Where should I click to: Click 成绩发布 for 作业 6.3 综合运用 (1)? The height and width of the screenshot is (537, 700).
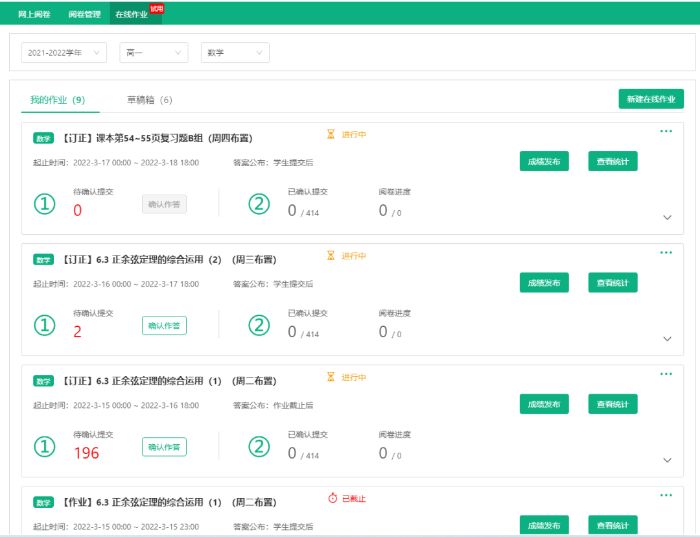point(544,525)
